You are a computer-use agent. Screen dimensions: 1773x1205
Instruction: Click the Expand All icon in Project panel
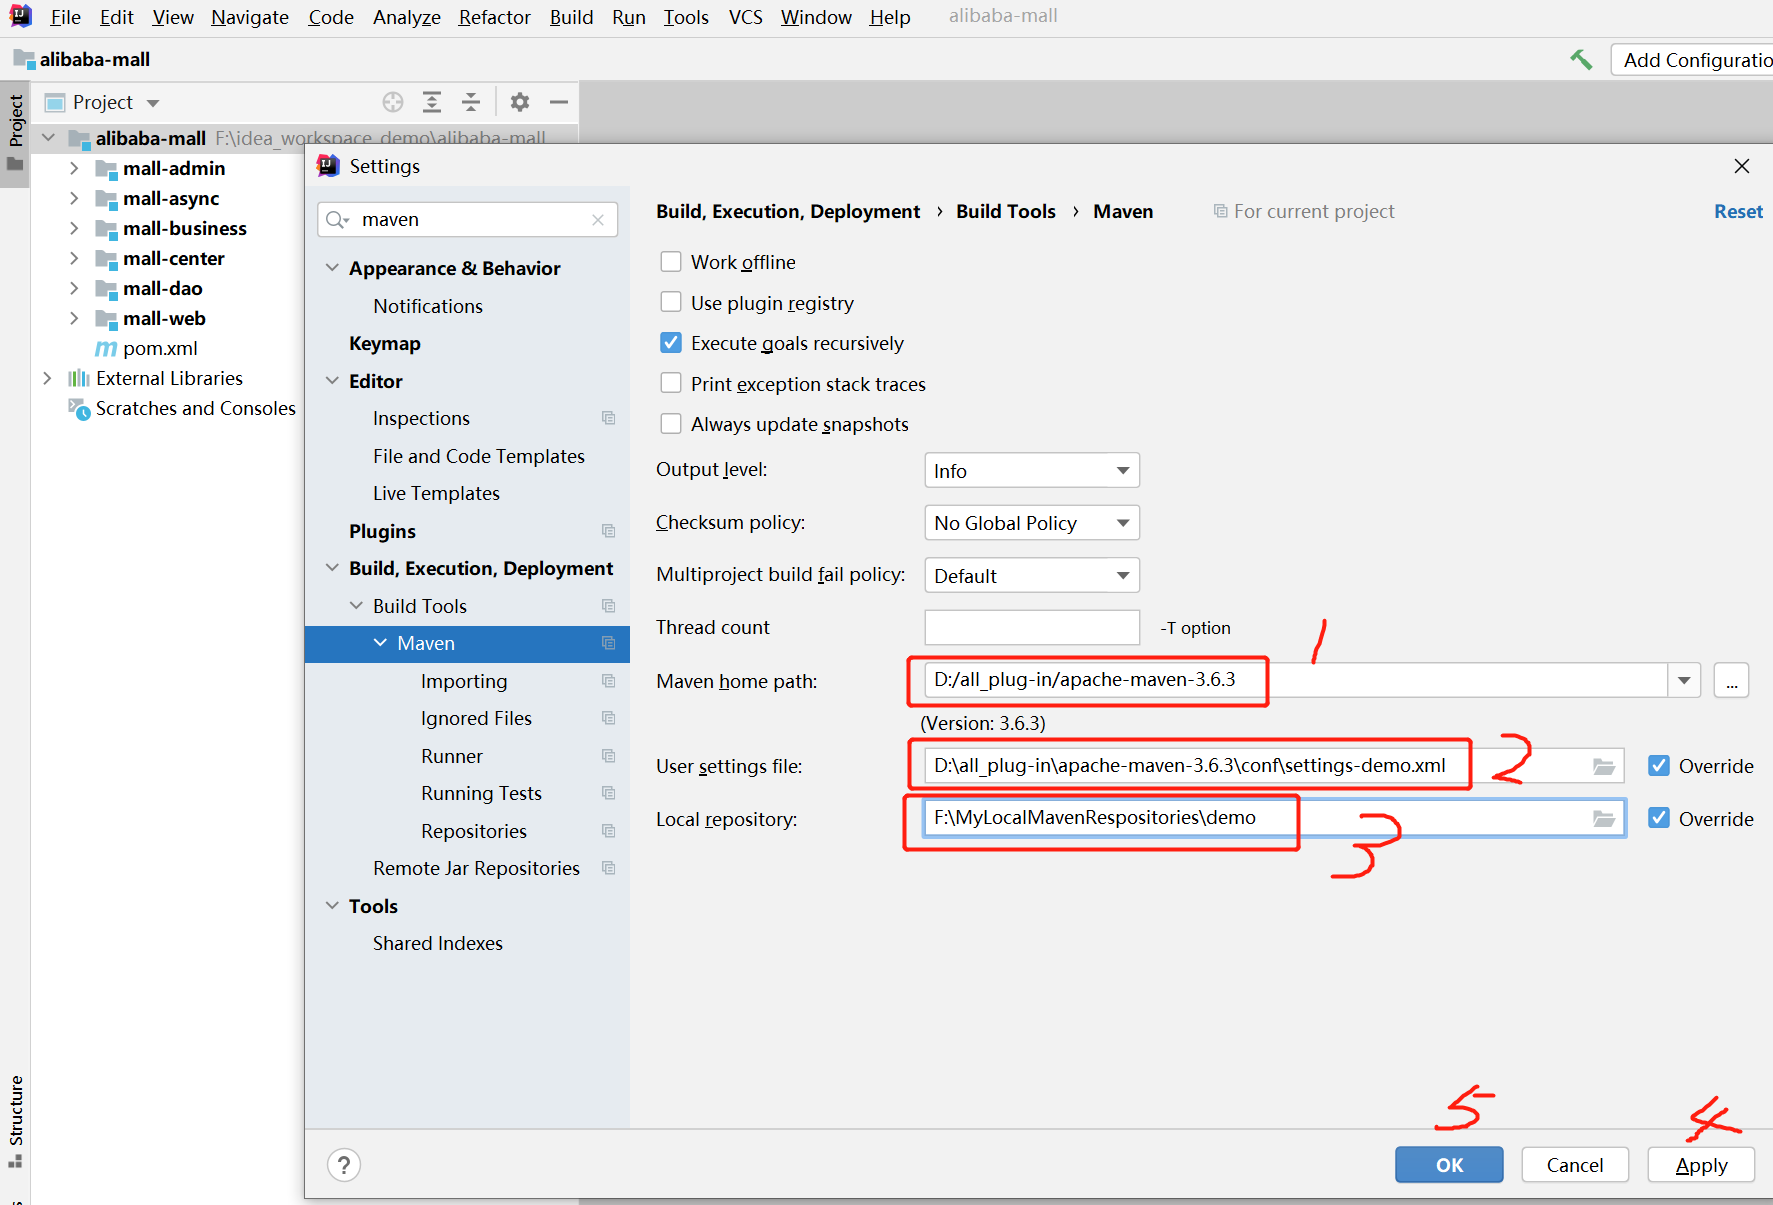[x=432, y=102]
